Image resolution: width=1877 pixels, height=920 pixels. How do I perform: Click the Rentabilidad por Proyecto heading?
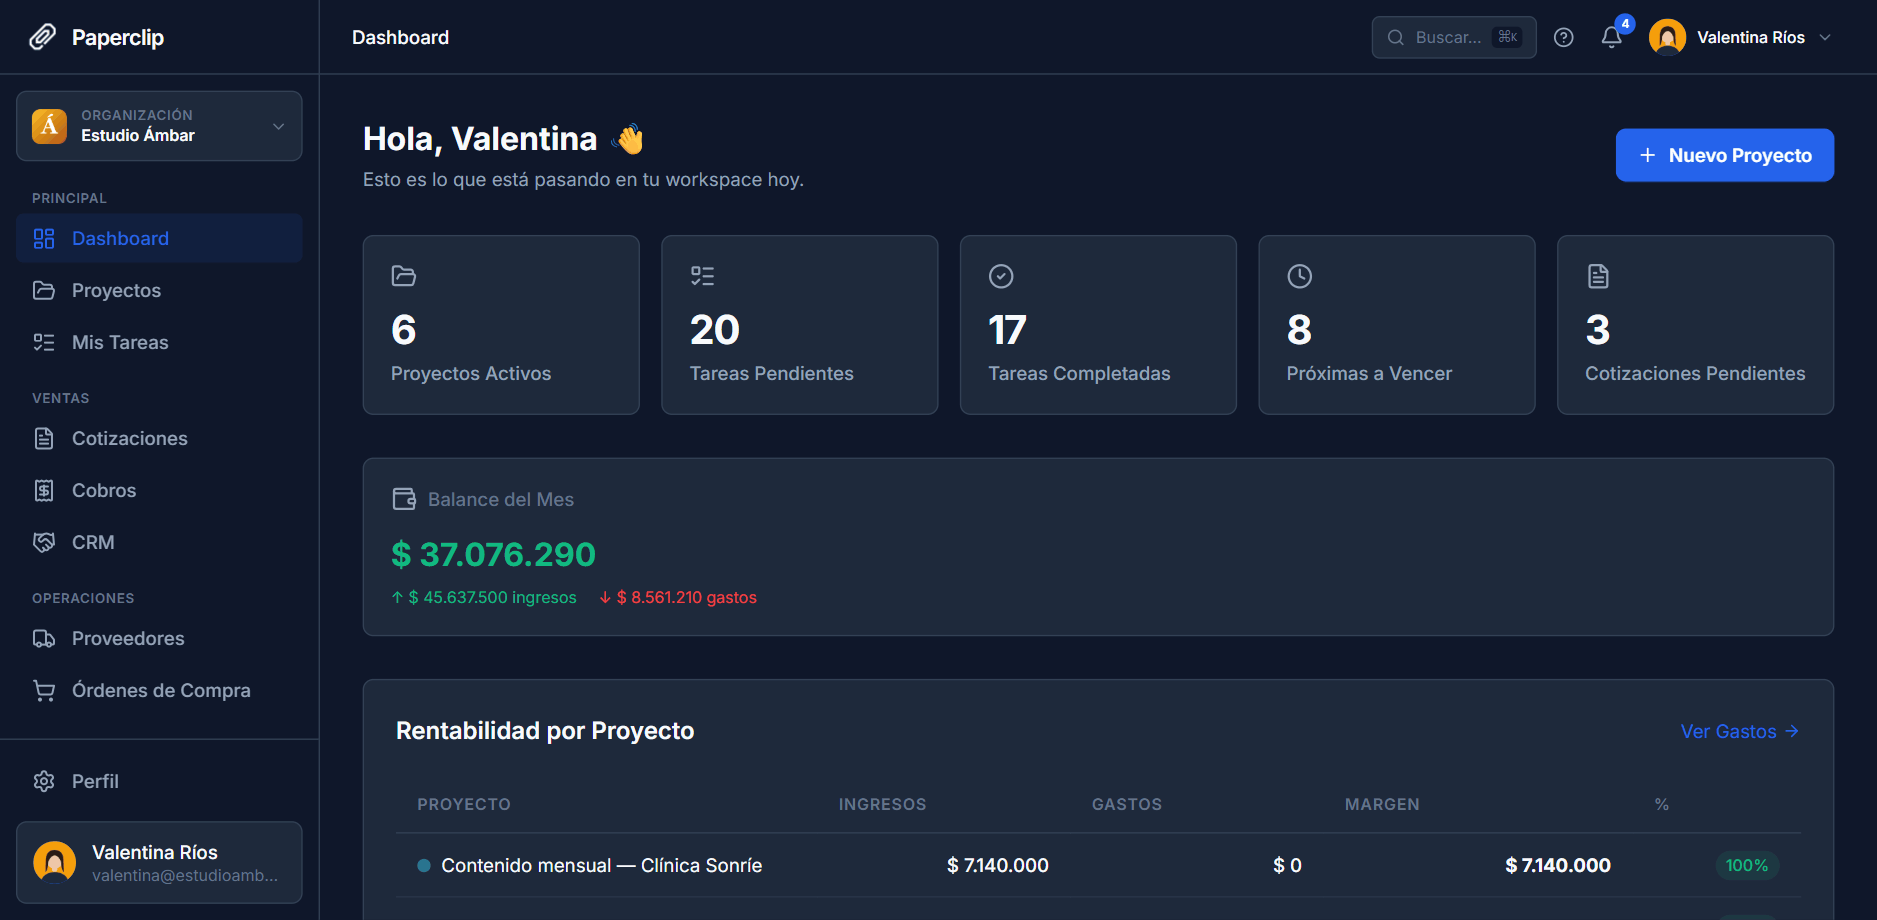[545, 731]
